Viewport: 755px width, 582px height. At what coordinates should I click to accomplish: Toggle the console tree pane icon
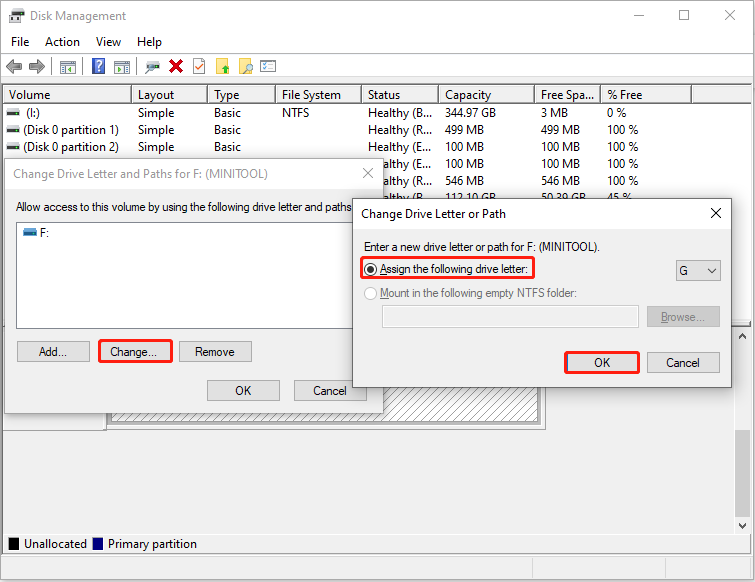(x=68, y=67)
